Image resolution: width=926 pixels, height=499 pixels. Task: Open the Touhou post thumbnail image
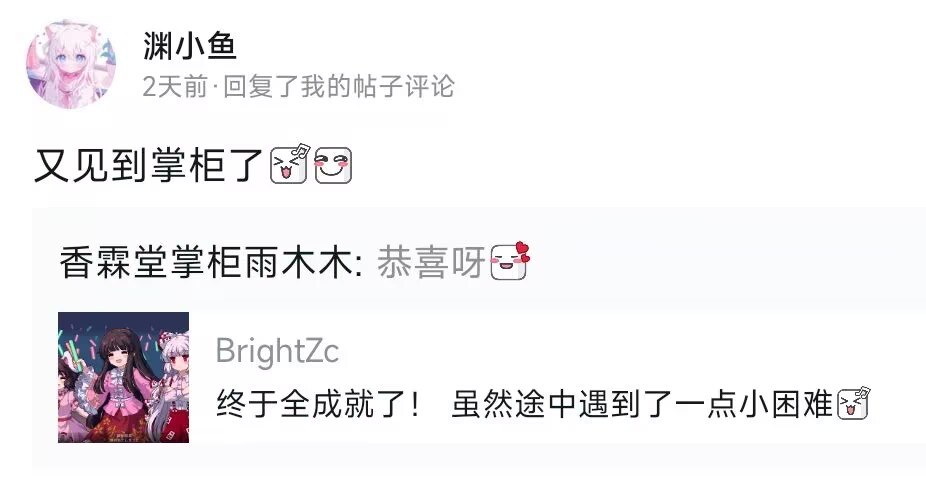(123, 377)
